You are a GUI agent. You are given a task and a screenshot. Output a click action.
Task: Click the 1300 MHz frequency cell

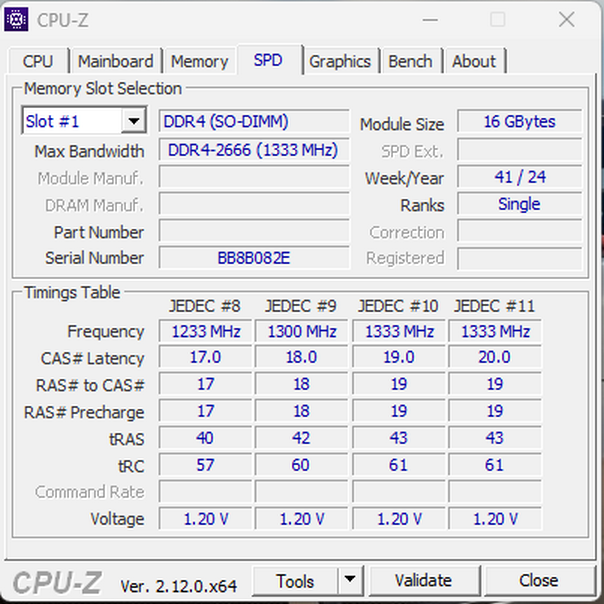(301, 331)
